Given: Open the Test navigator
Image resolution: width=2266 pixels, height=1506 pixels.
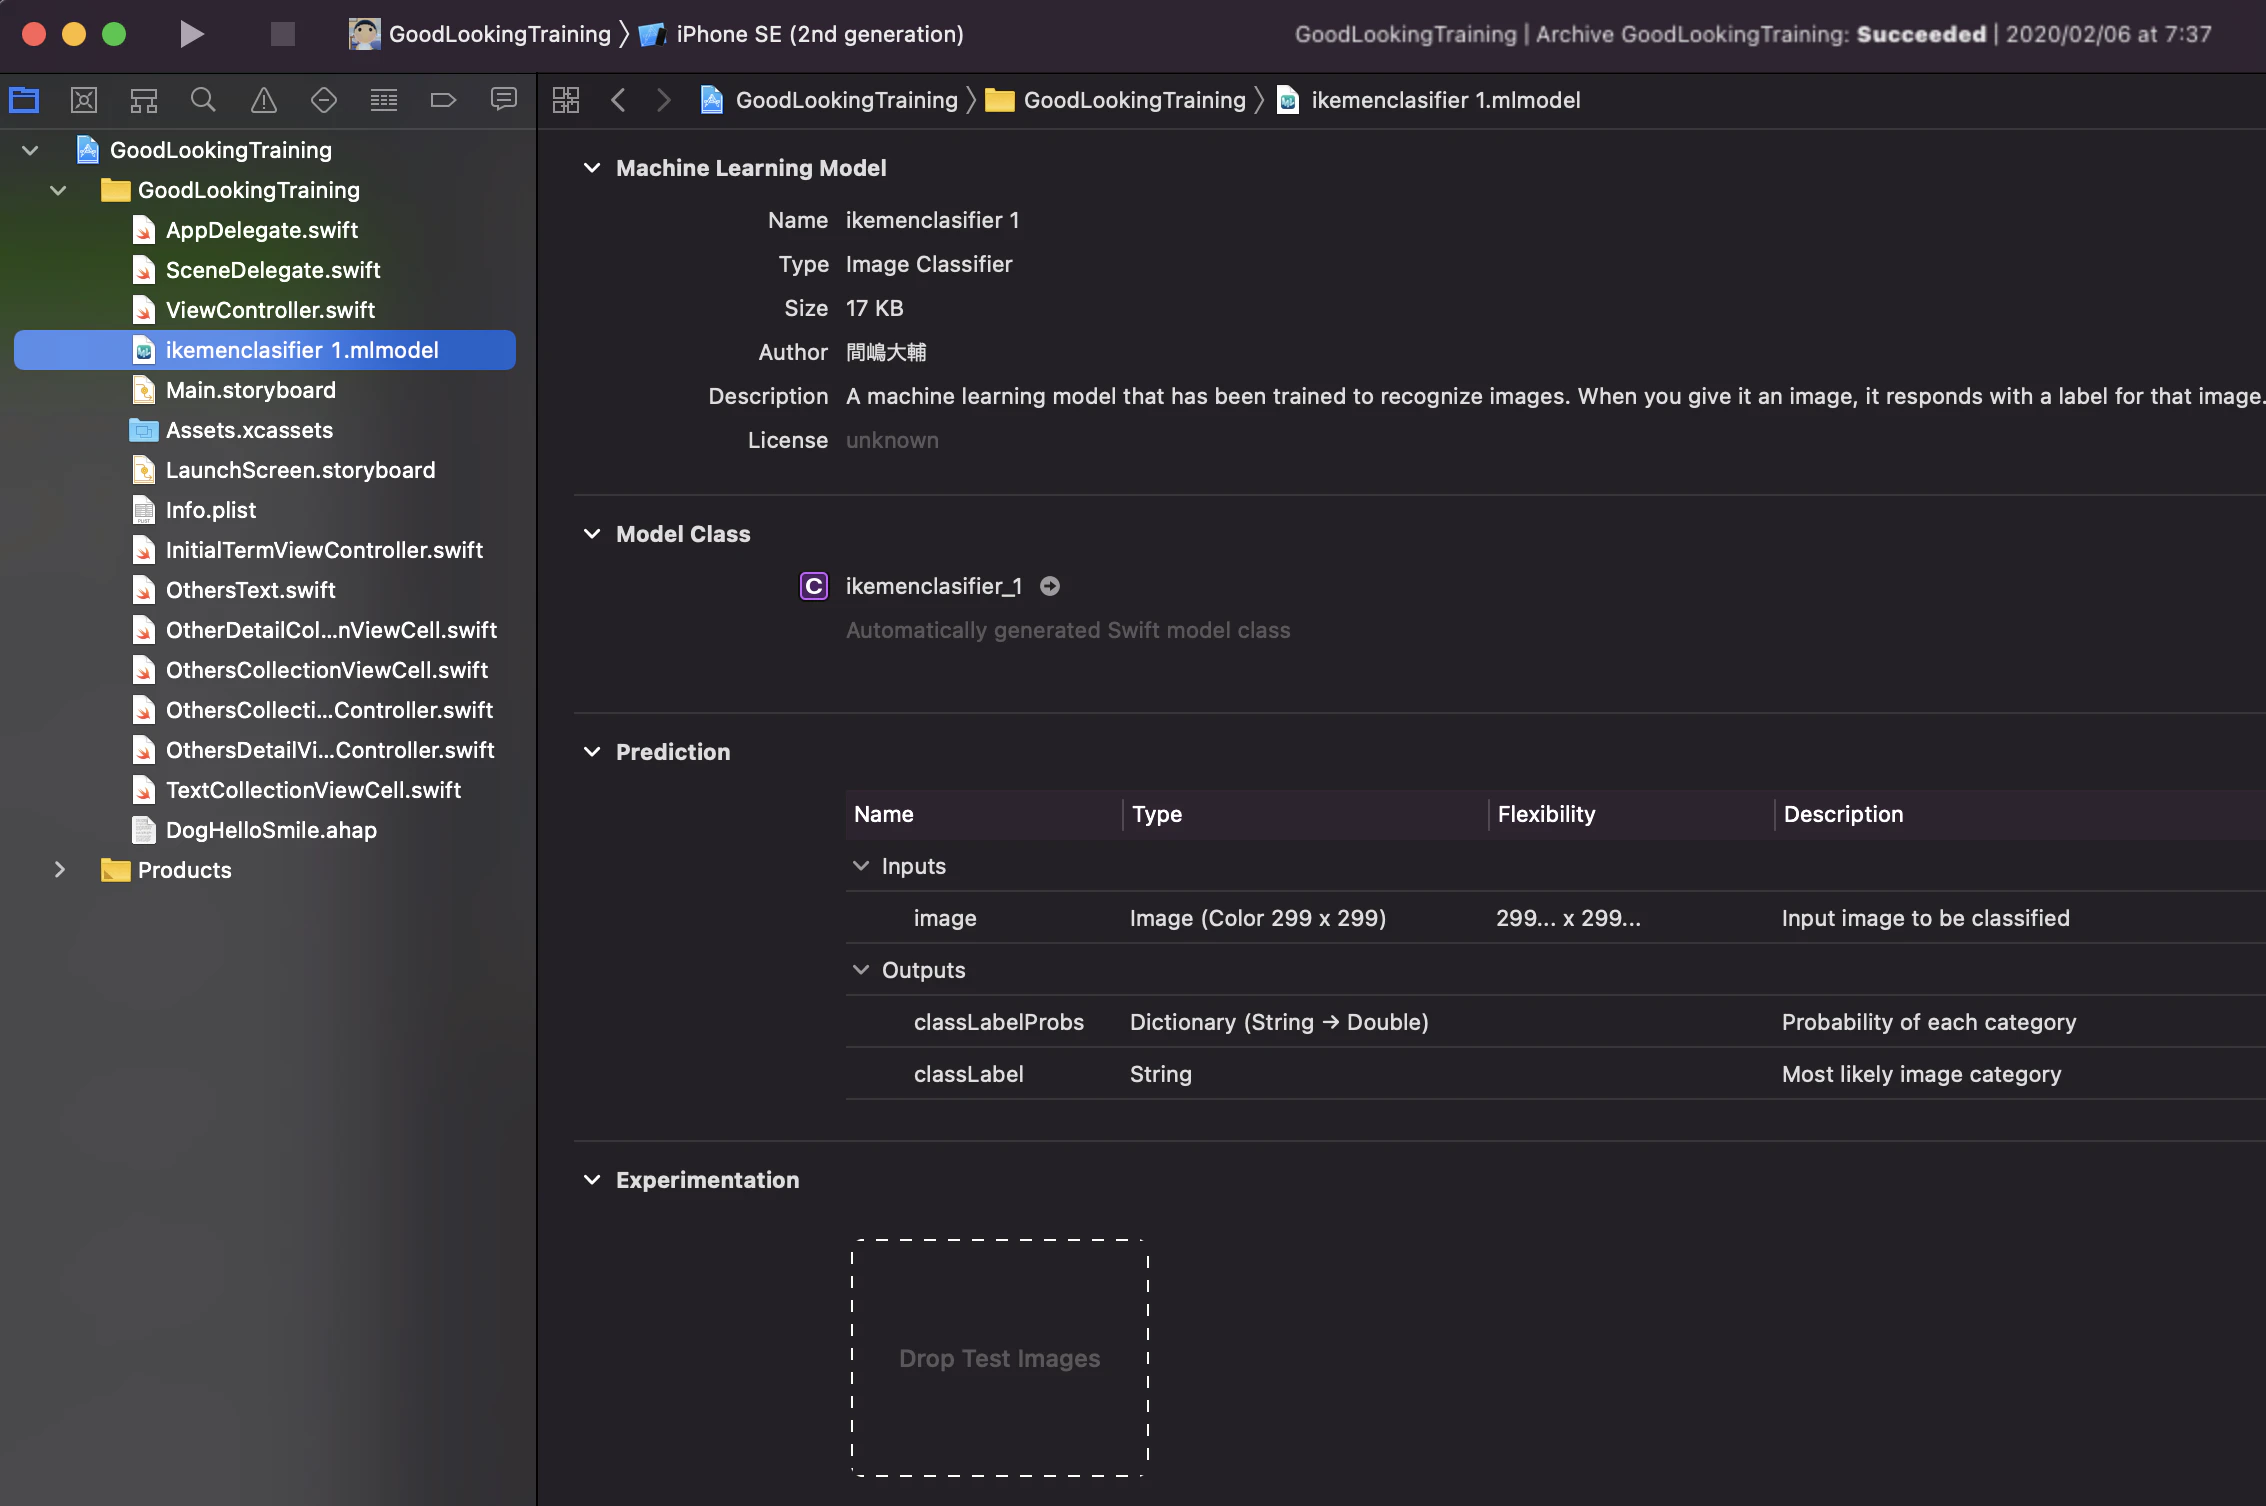Looking at the screenshot, I should tap(323, 100).
